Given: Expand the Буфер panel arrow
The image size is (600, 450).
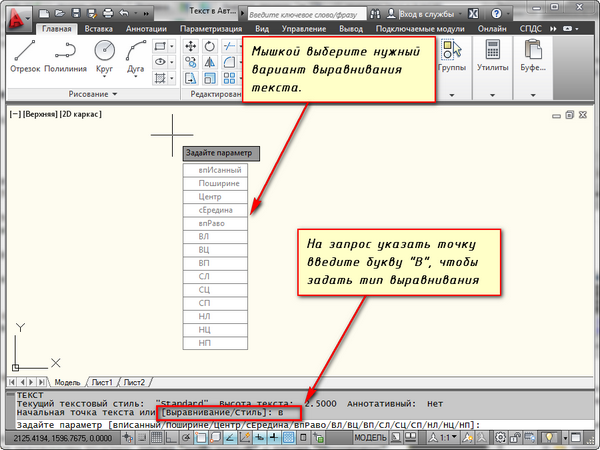Looking at the screenshot, I should point(533,95).
